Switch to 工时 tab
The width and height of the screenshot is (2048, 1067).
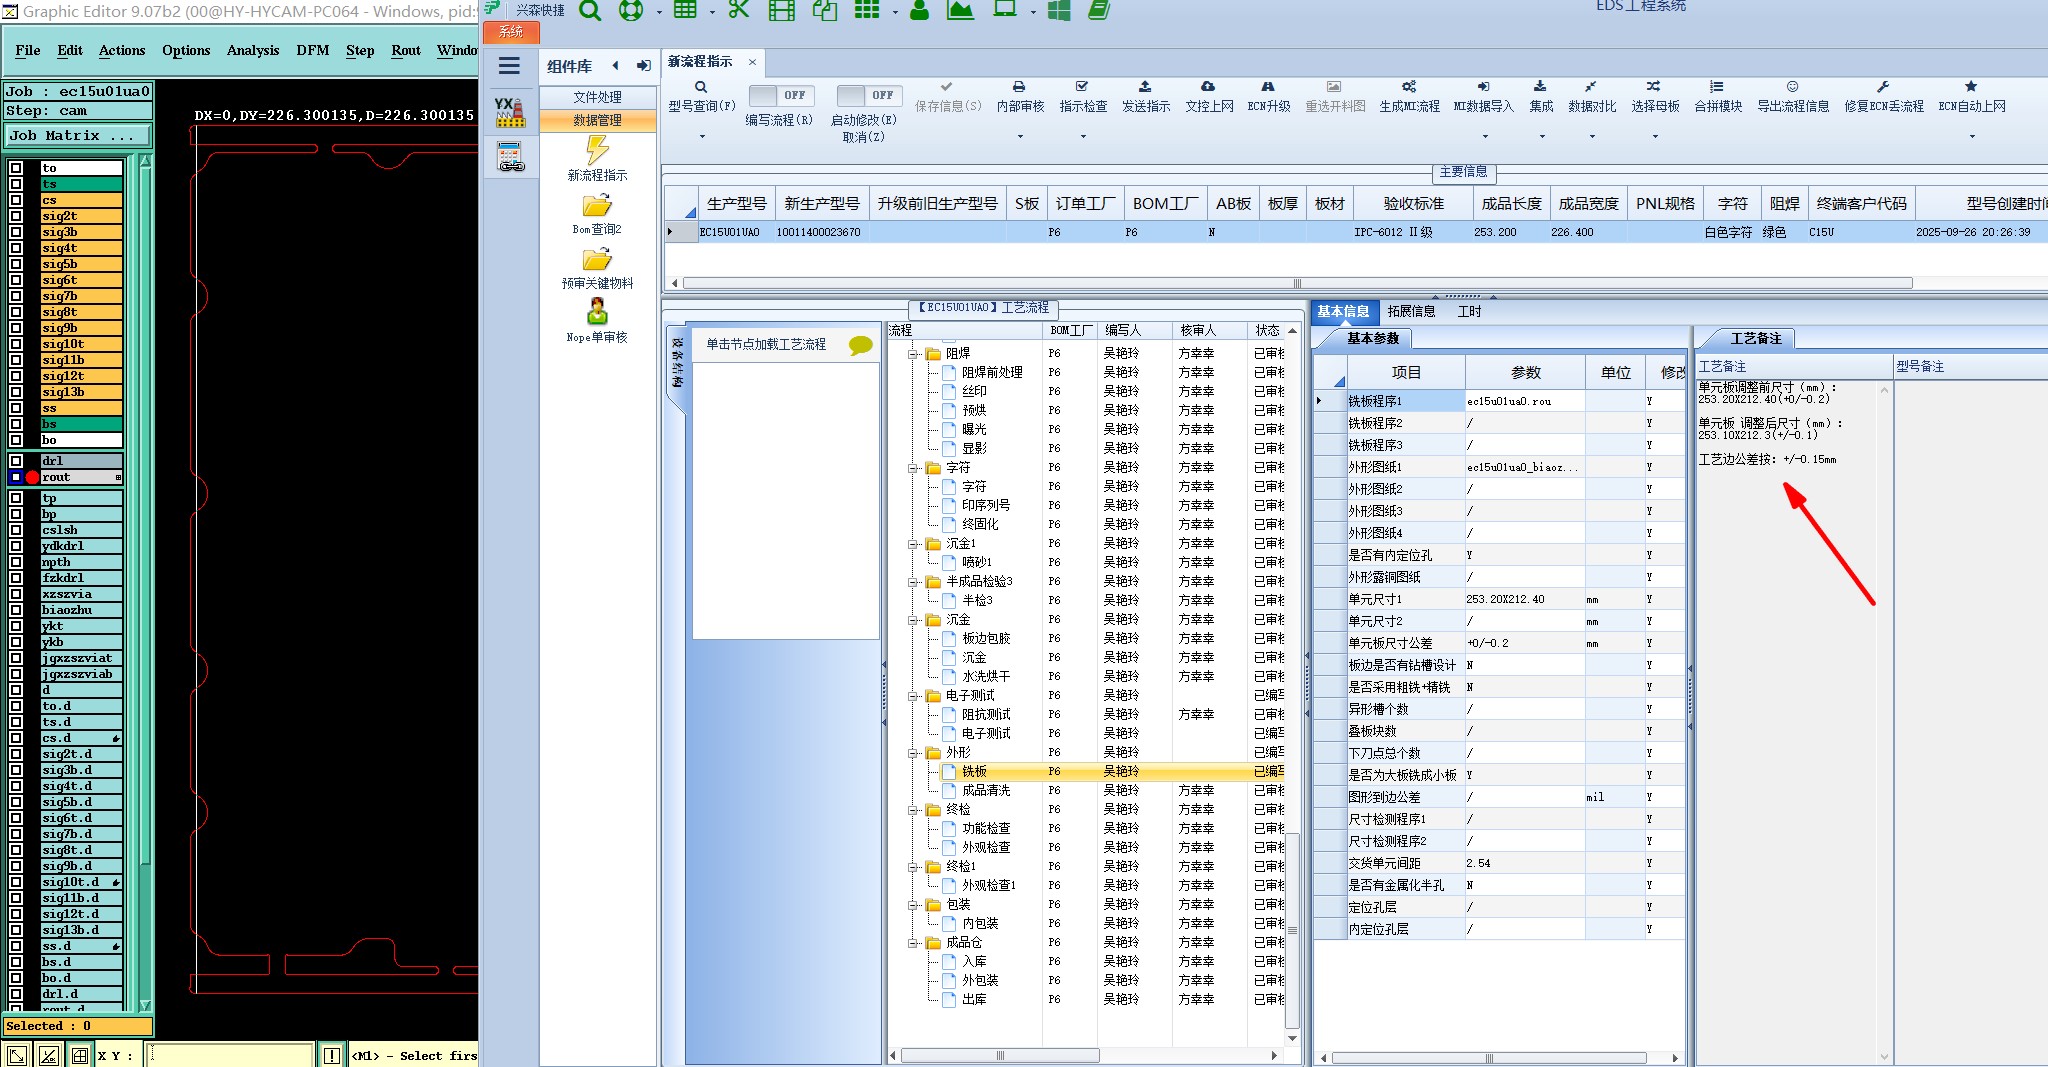[1469, 311]
